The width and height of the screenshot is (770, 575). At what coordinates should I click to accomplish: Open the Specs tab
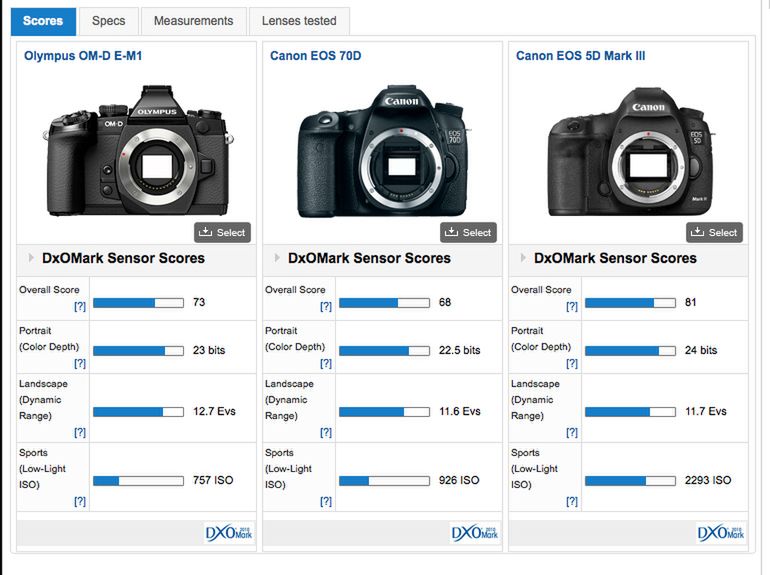pyautogui.click(x=109, y=21)
